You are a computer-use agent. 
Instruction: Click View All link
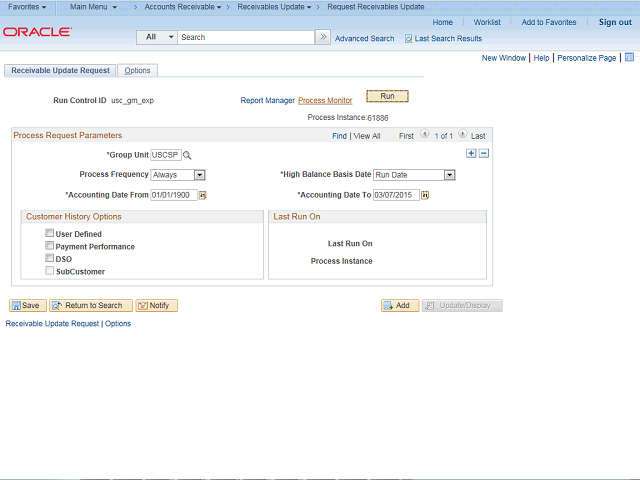point(367,136)
